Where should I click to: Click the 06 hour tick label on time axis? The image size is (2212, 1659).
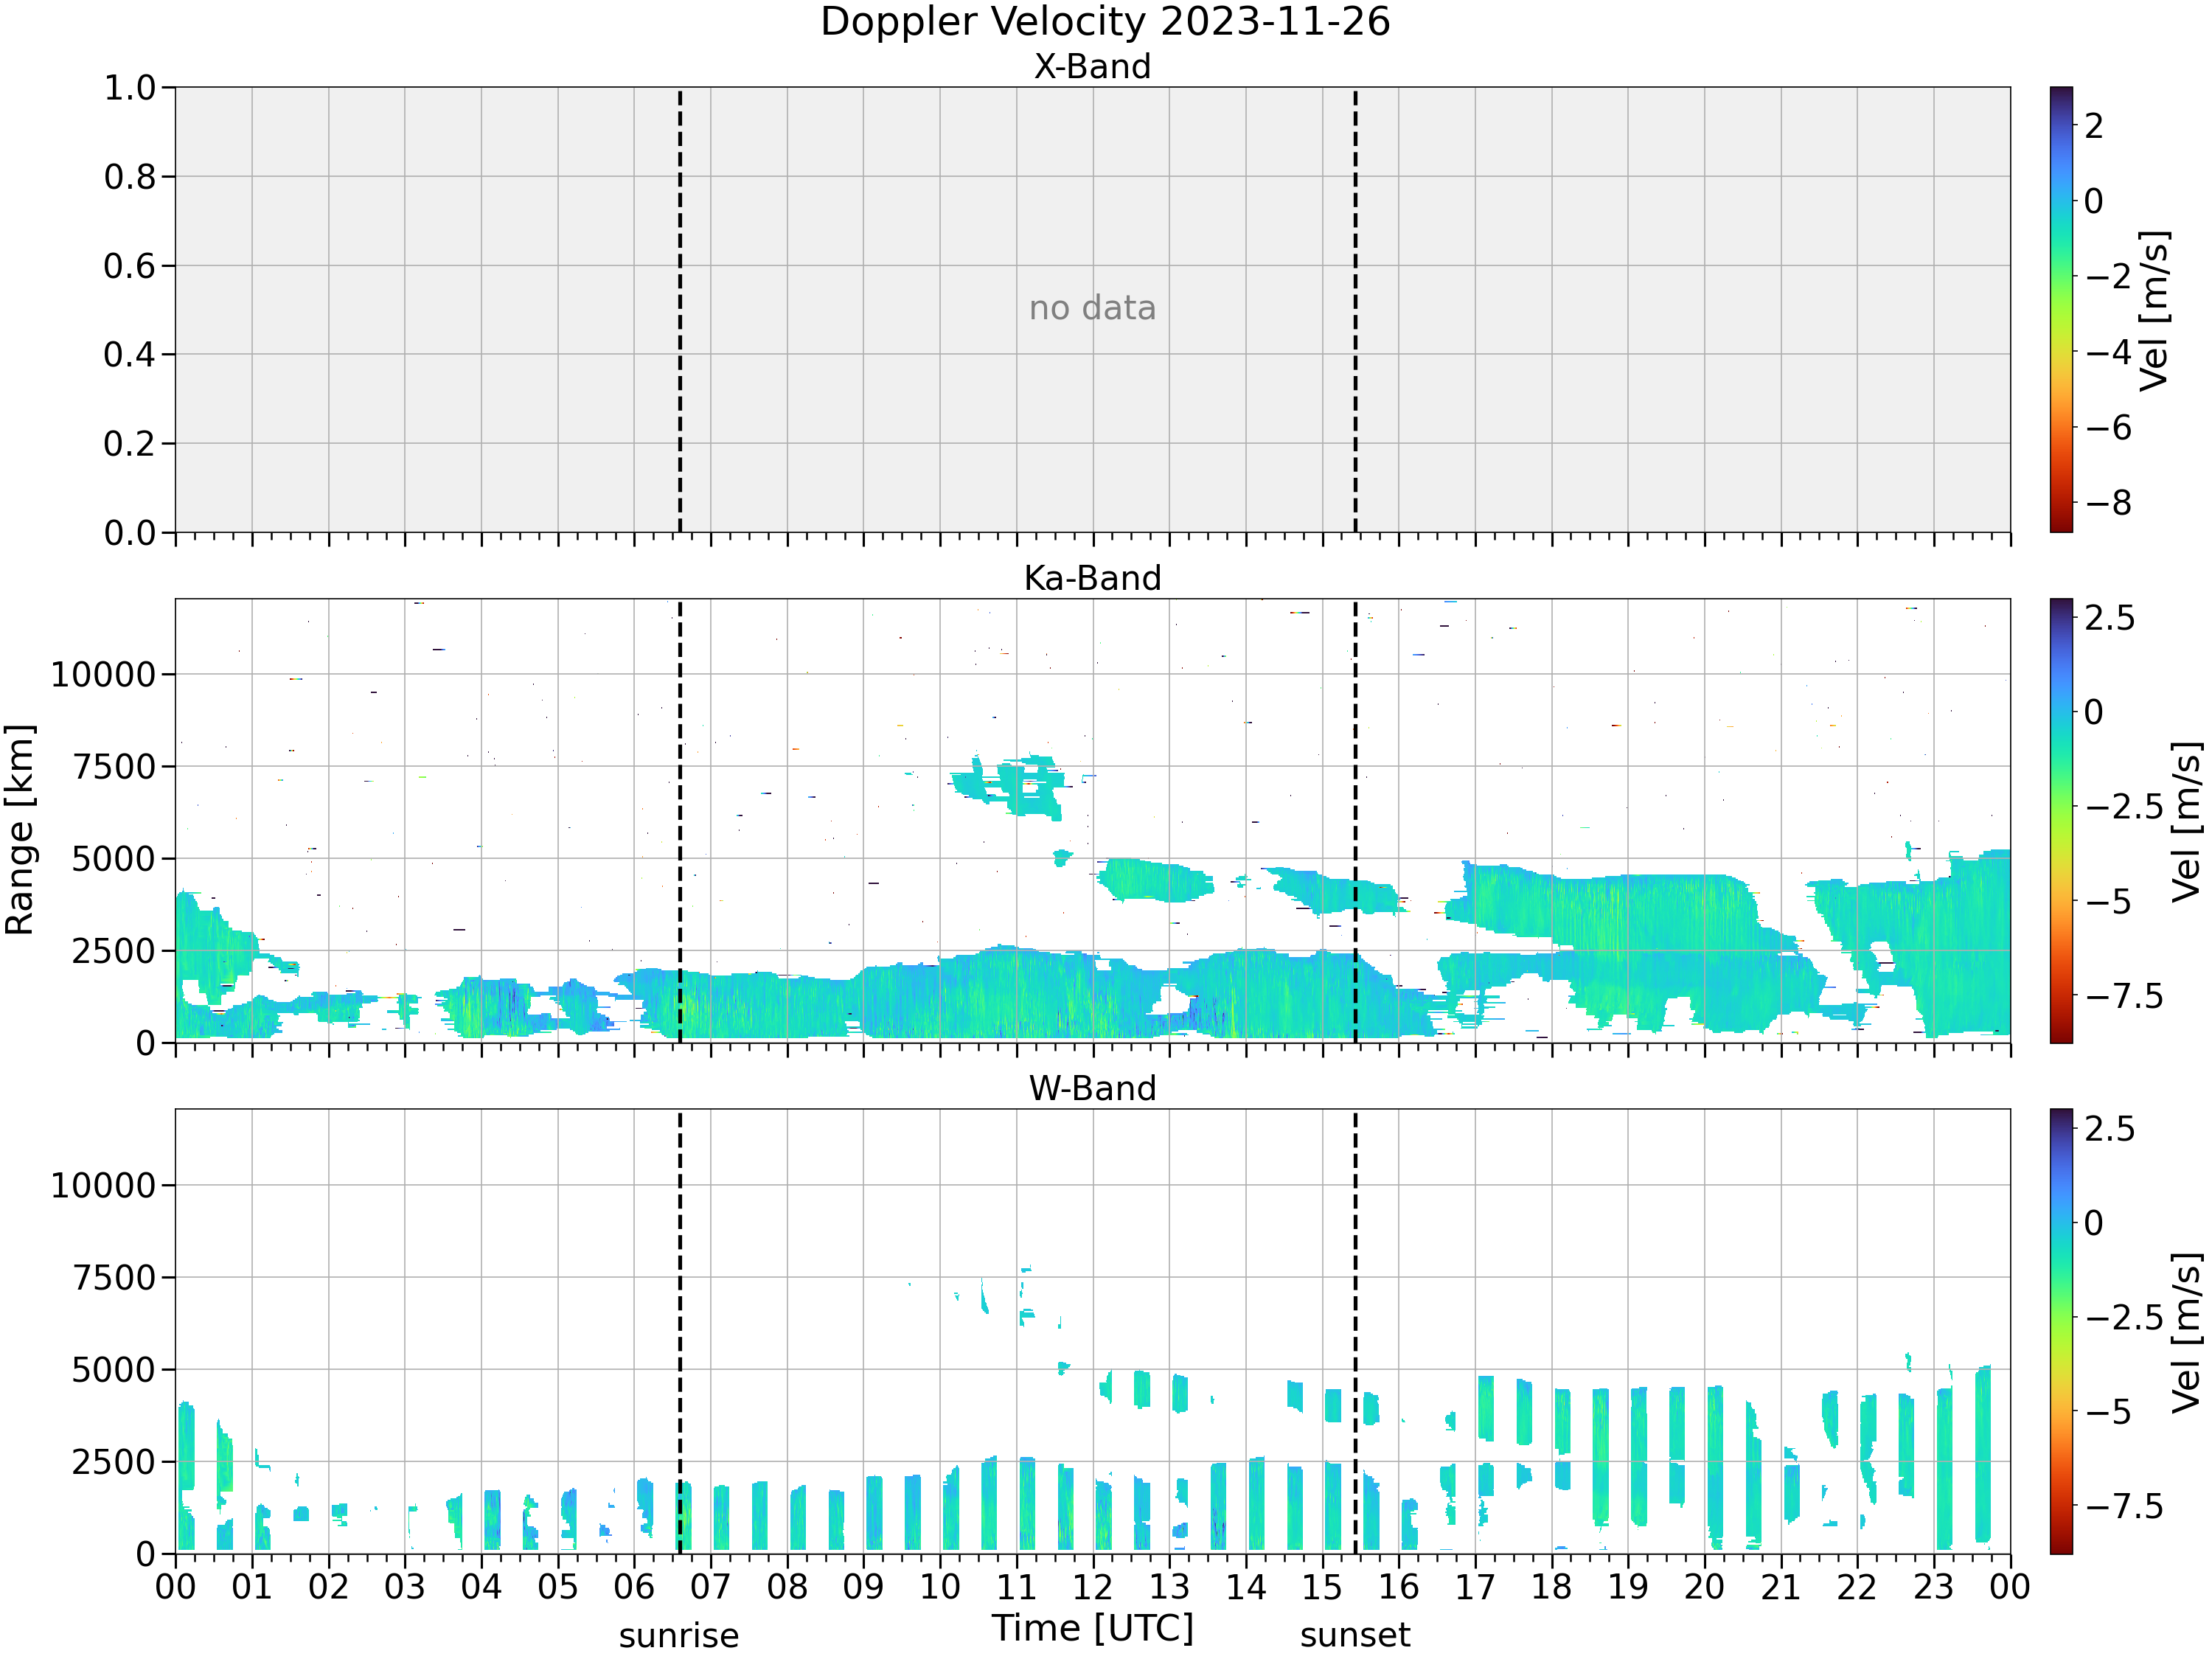[634, 1587]
